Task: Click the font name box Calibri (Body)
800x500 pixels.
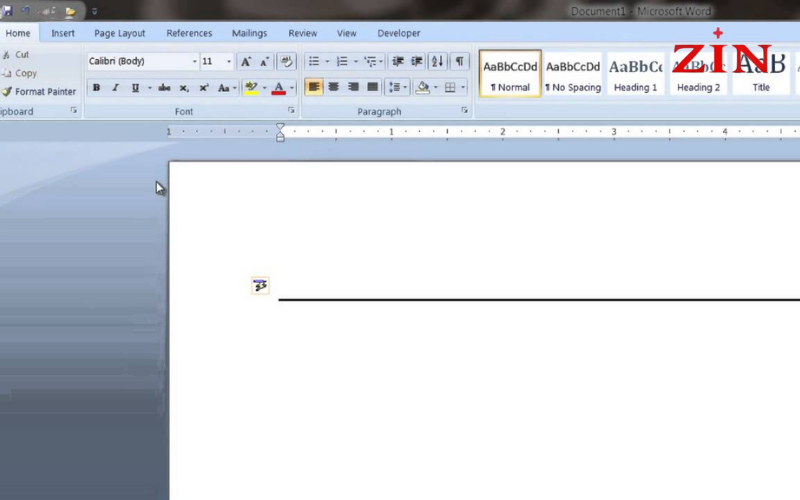Action: (x=138, y=61)
